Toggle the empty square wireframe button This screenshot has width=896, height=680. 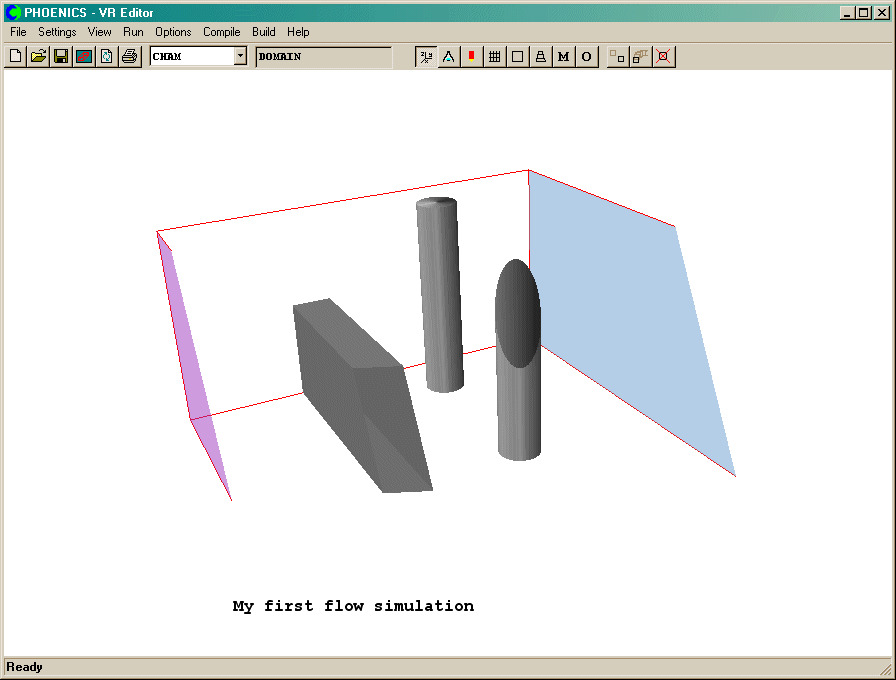coord(517,57)
